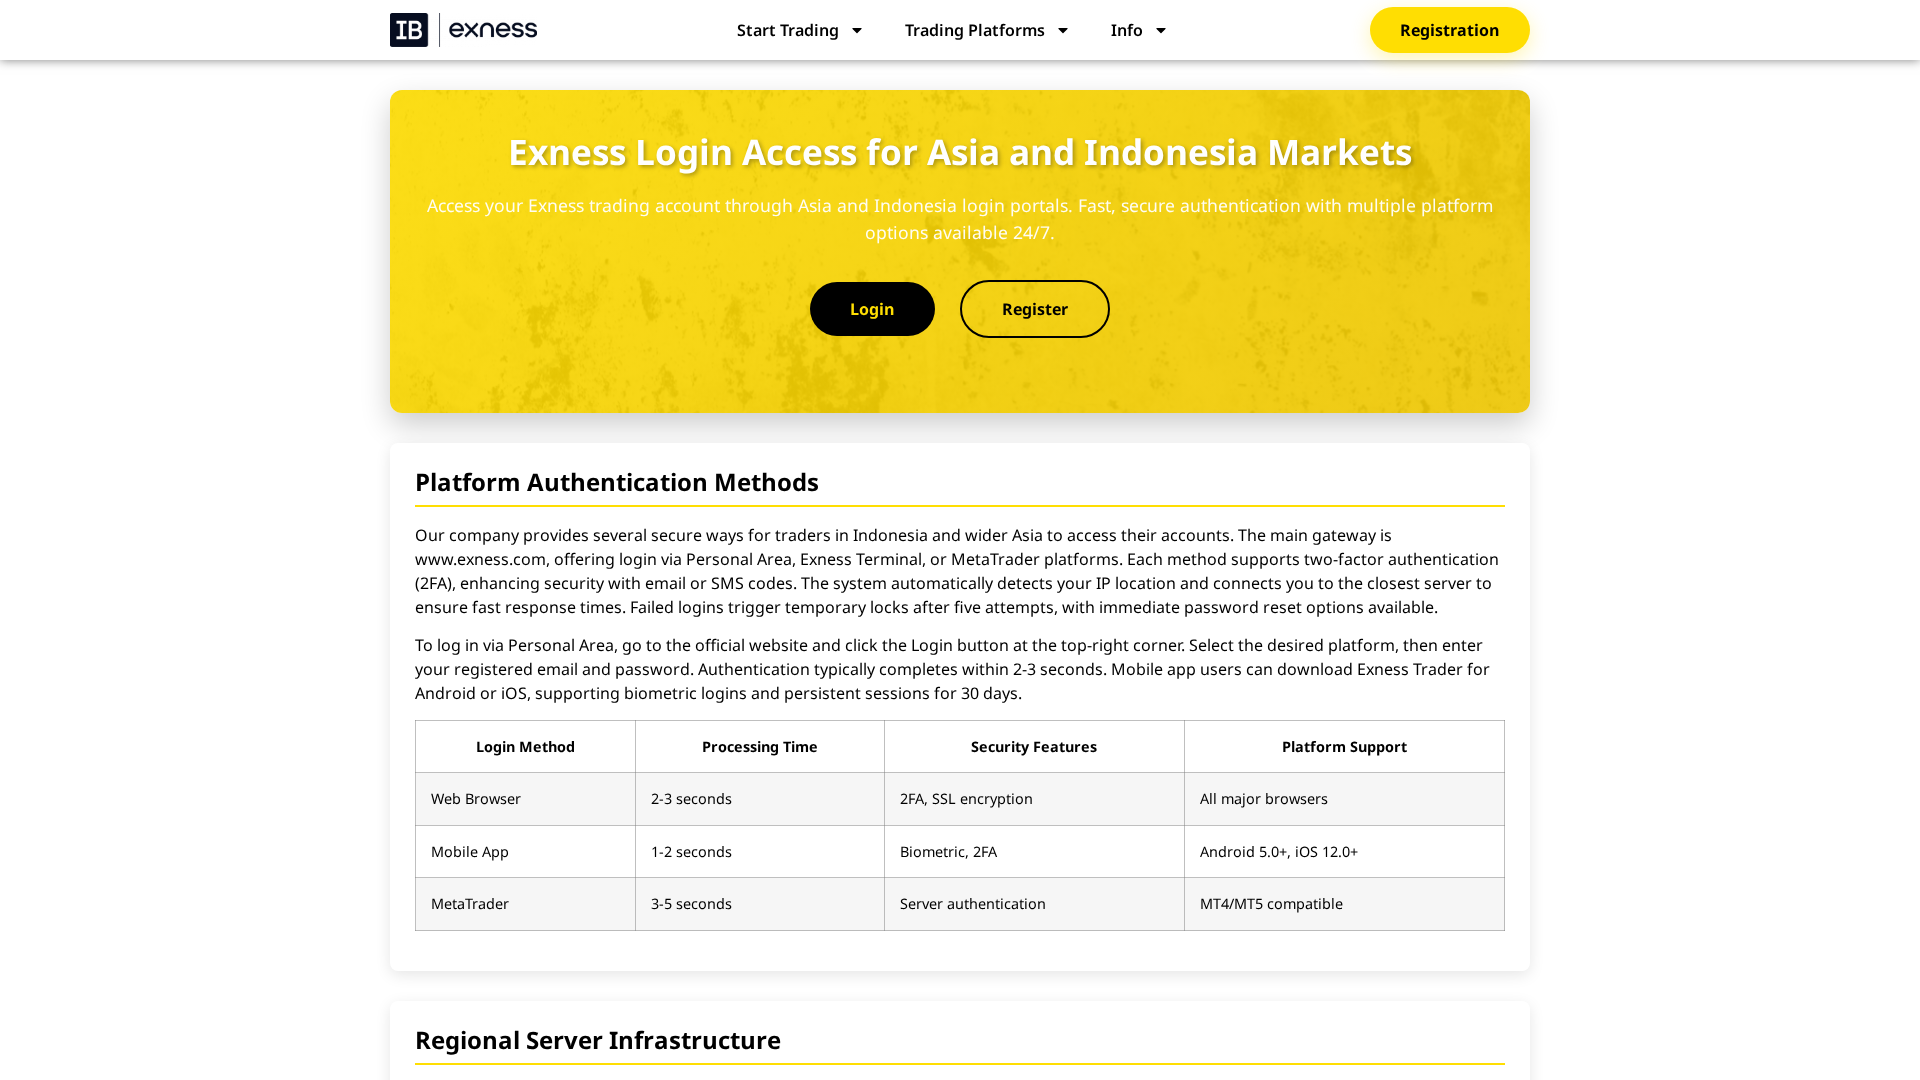
Task: Click the Mobile App table cell
Action: click(x=525, y=852)
